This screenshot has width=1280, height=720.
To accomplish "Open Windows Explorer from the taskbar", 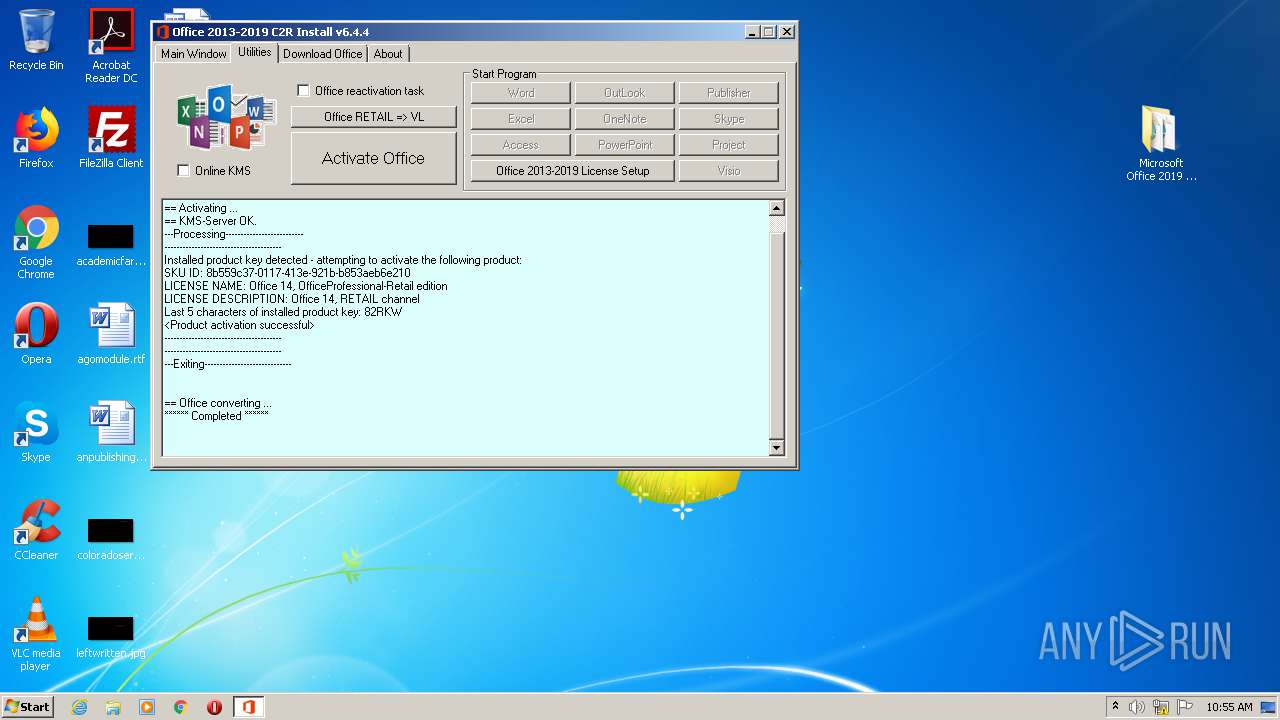I will [113, 707].
